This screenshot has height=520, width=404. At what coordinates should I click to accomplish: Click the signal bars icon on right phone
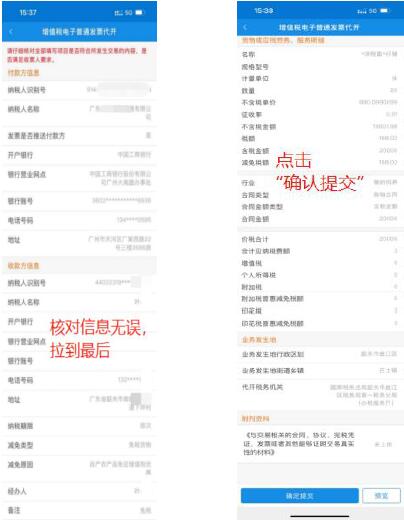(x=362, y=11)
